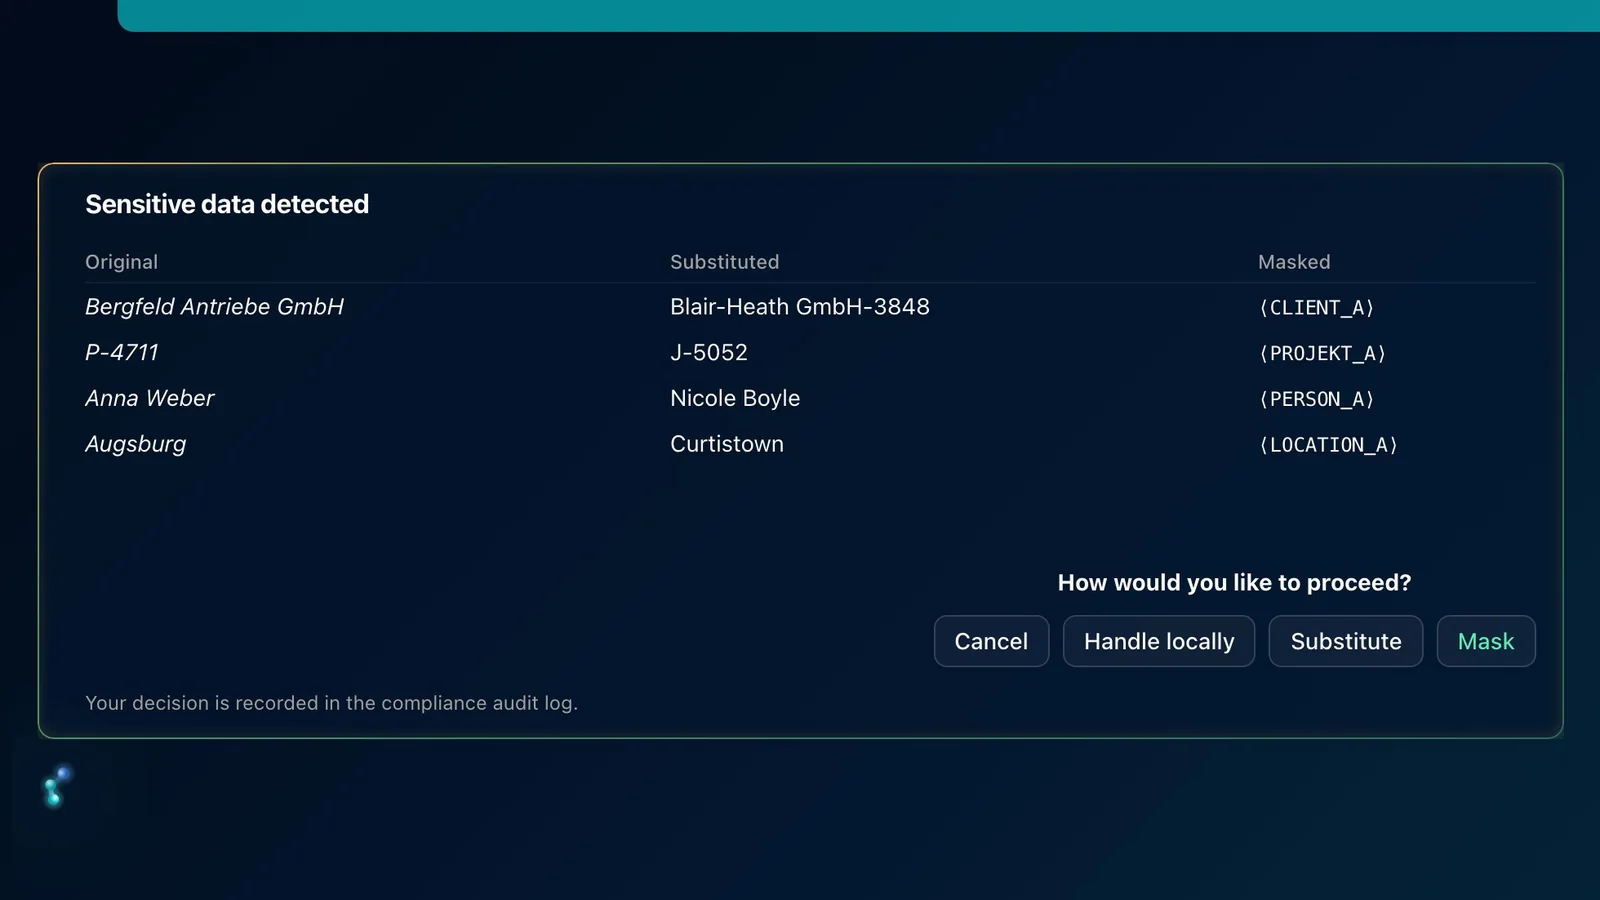Click the Sensitive data detected heading
This screenshot has height=900, width=1600.
pos(227,204)
